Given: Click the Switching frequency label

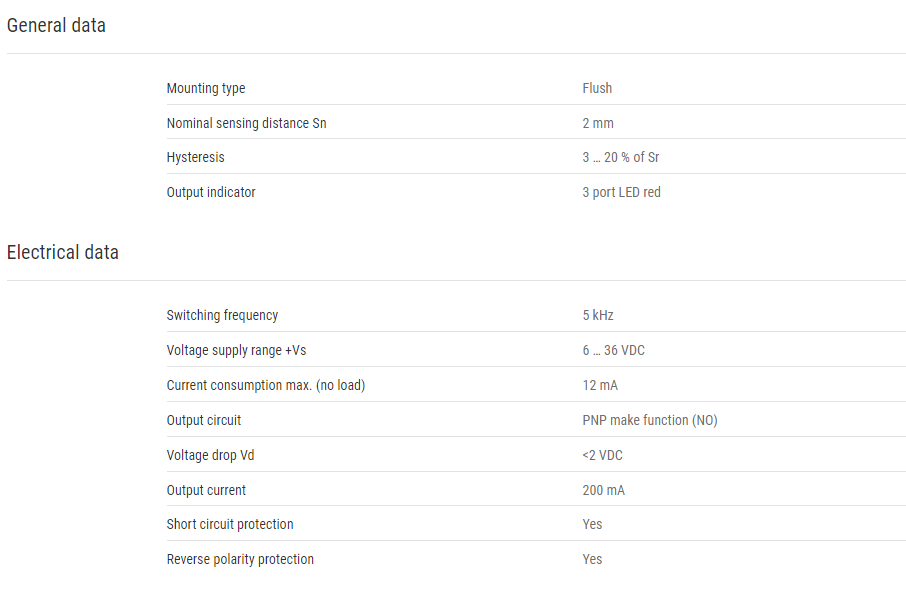Looking at the screenshot, I should (222, 316).
